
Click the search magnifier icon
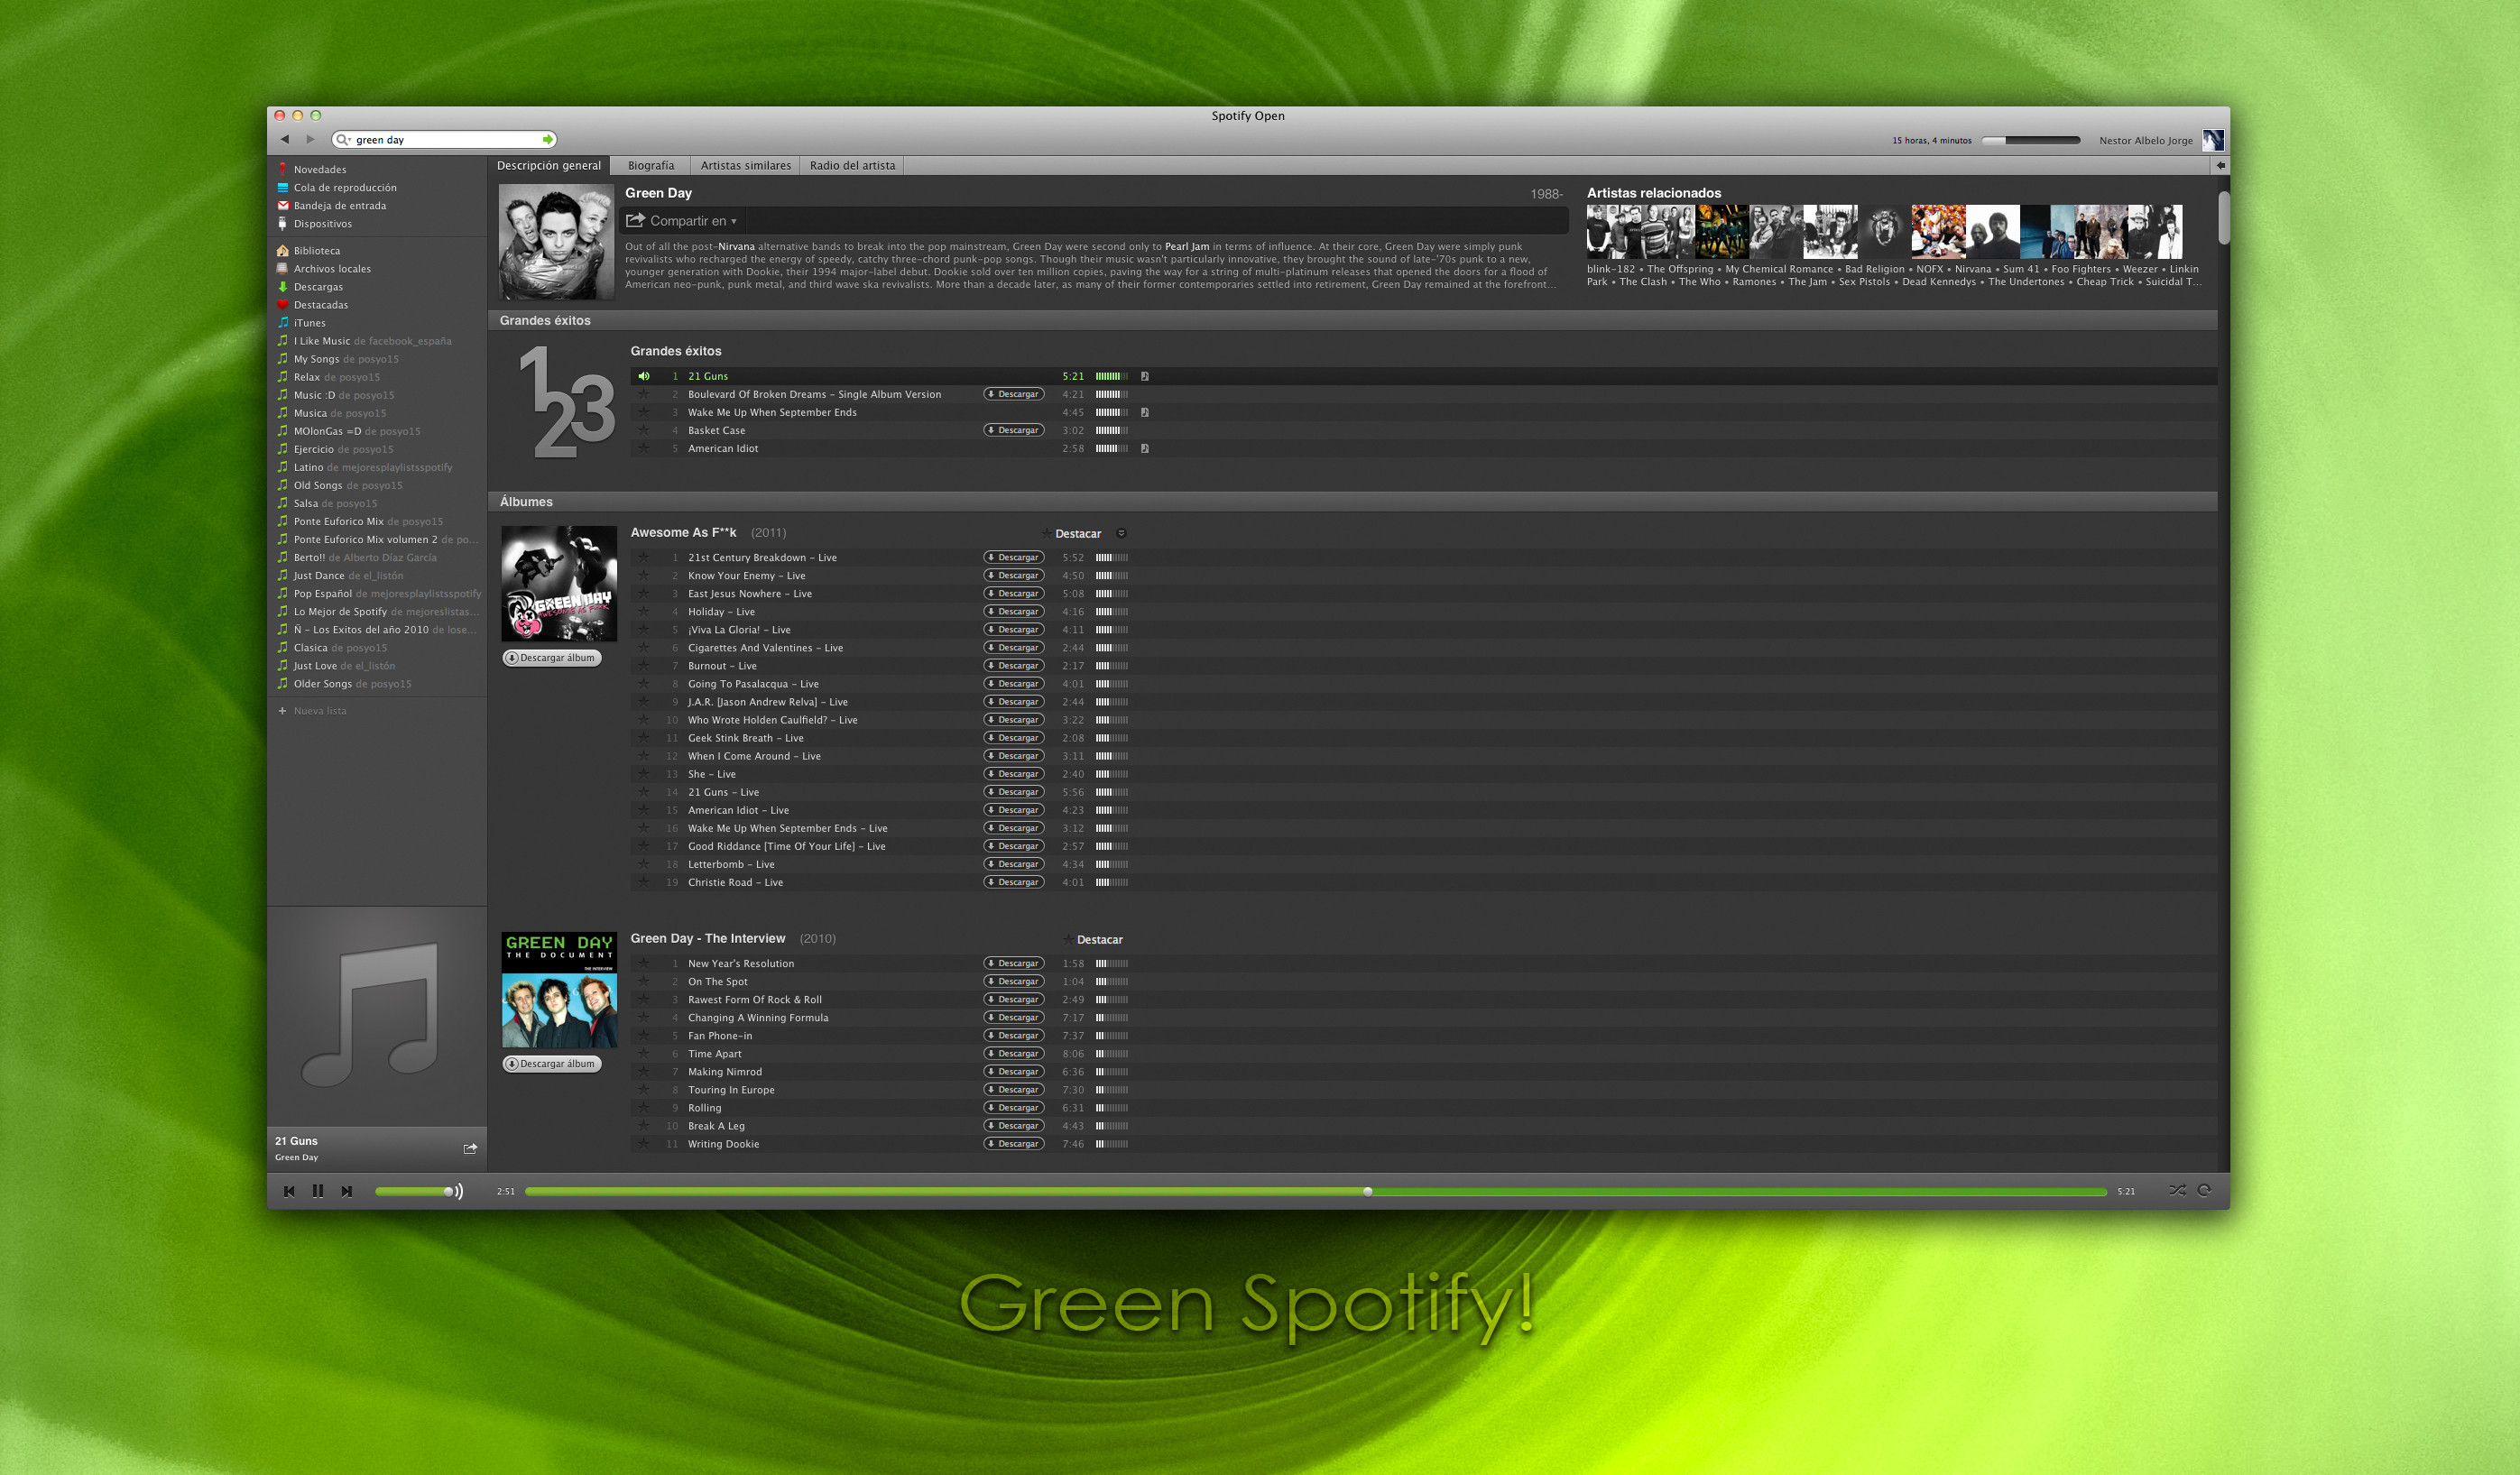pyautogui.click(x=343, y=140)
